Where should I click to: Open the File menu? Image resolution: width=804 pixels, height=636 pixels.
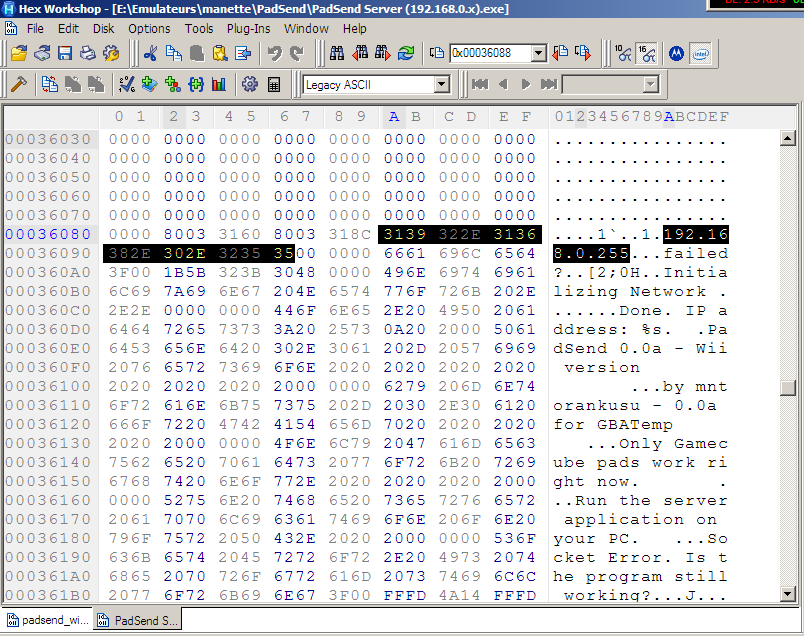click(35, 29)
